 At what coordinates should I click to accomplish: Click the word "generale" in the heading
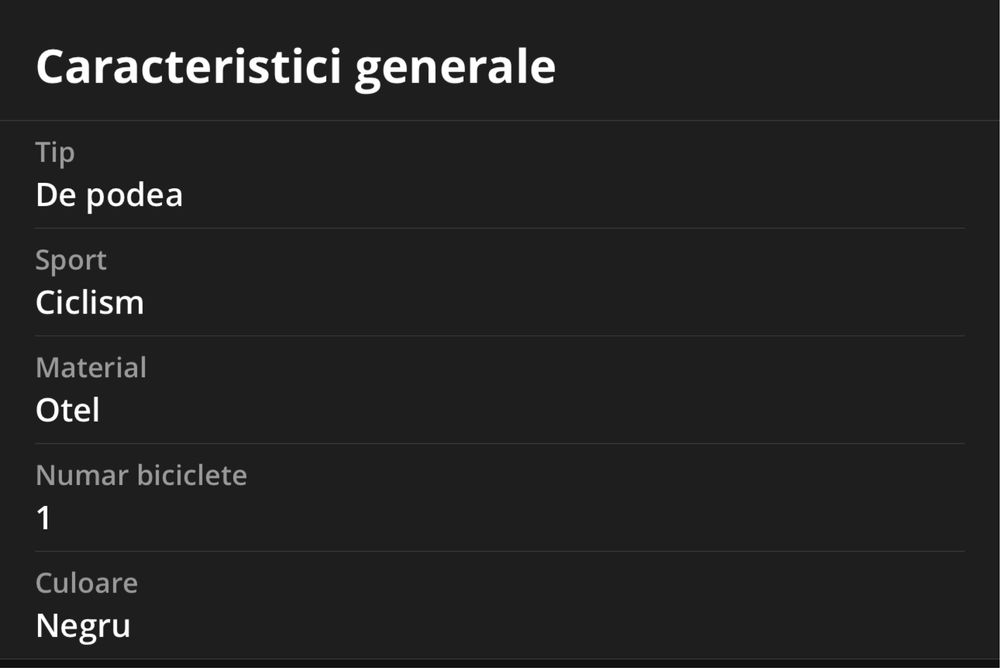[455, 68]
